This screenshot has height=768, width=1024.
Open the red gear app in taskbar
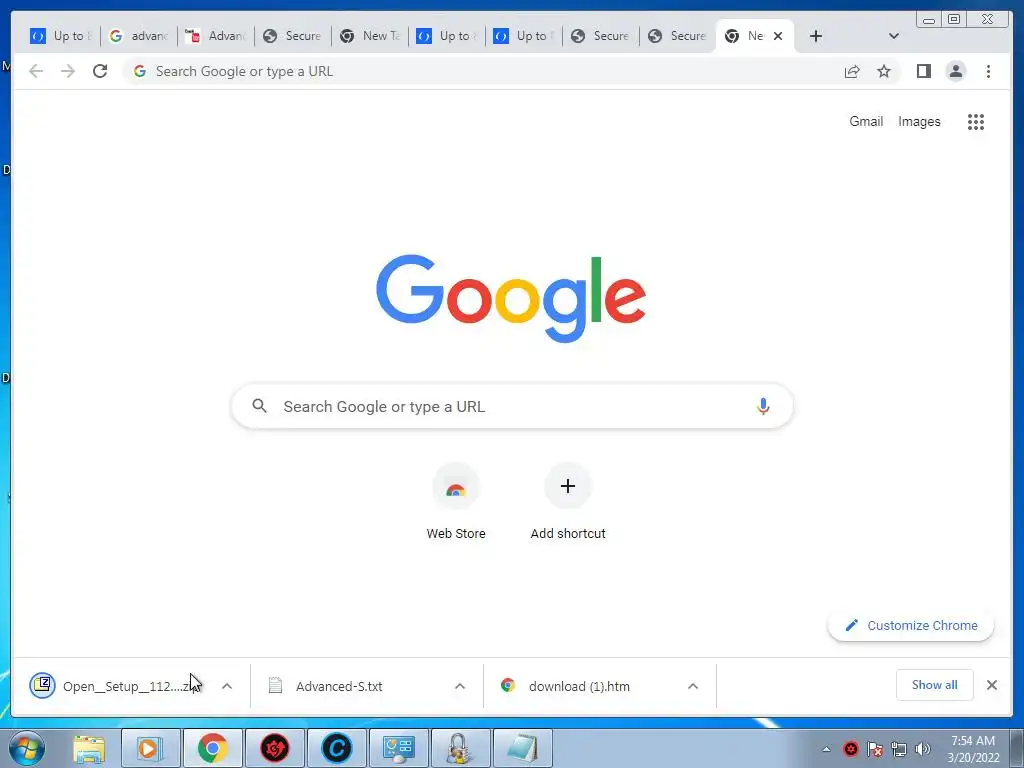coord(275,748)
